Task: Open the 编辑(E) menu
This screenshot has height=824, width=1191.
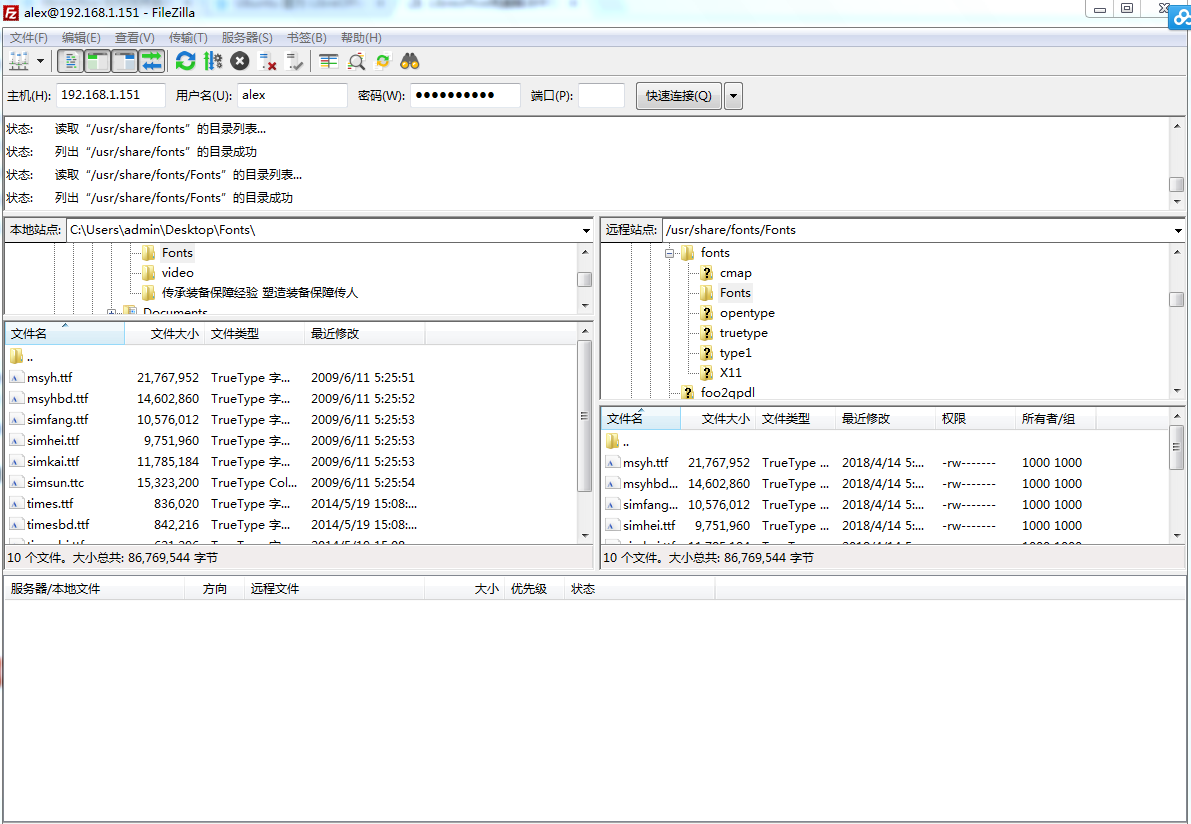Action: (81, 38)
